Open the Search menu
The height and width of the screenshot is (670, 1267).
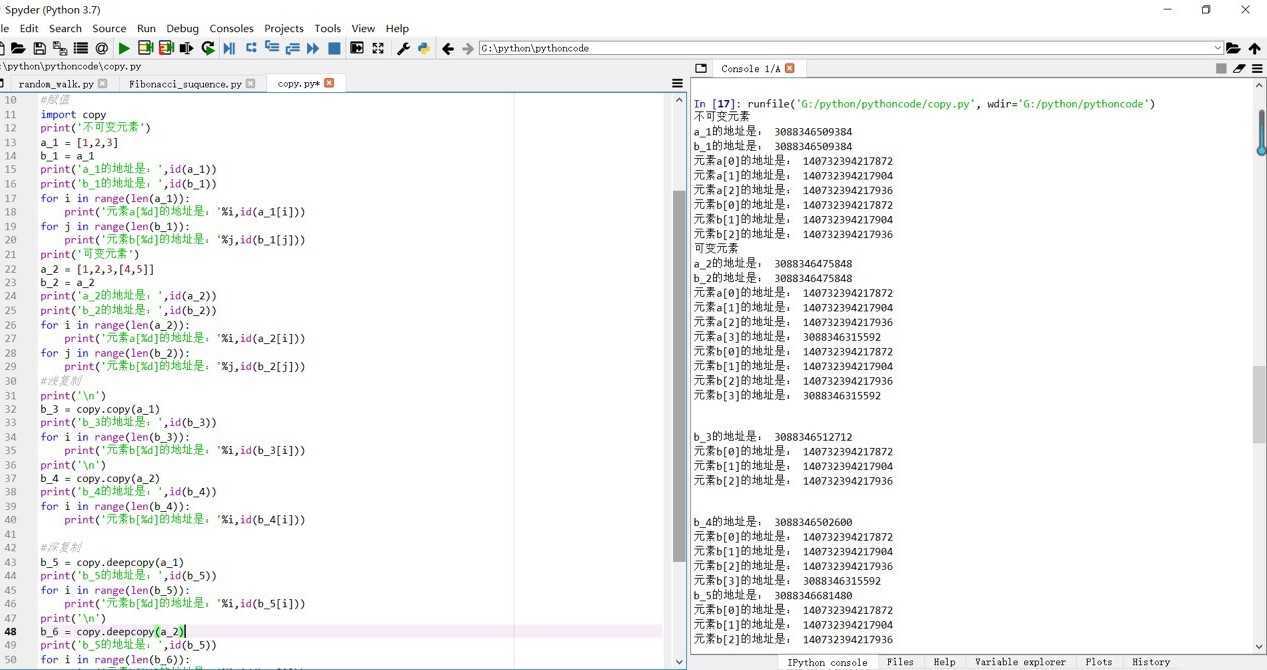coord(65,28)
